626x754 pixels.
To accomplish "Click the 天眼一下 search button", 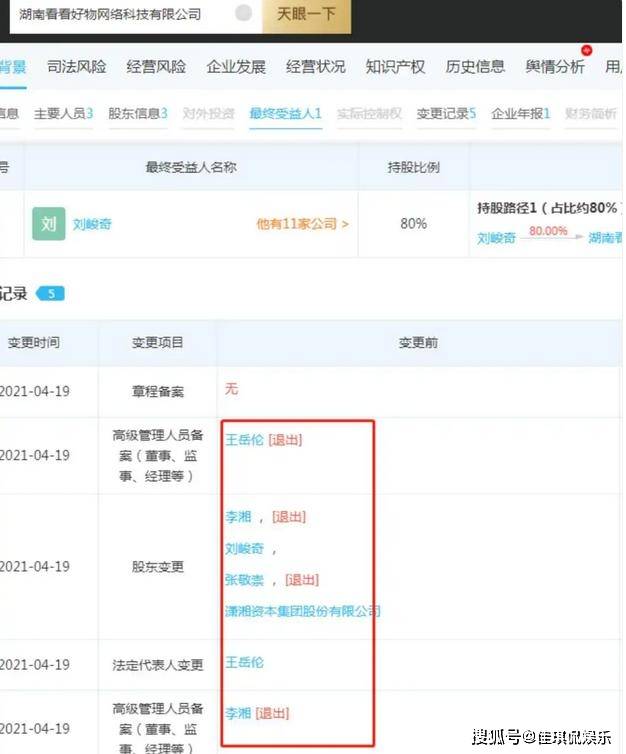I will tap(307, 14).
